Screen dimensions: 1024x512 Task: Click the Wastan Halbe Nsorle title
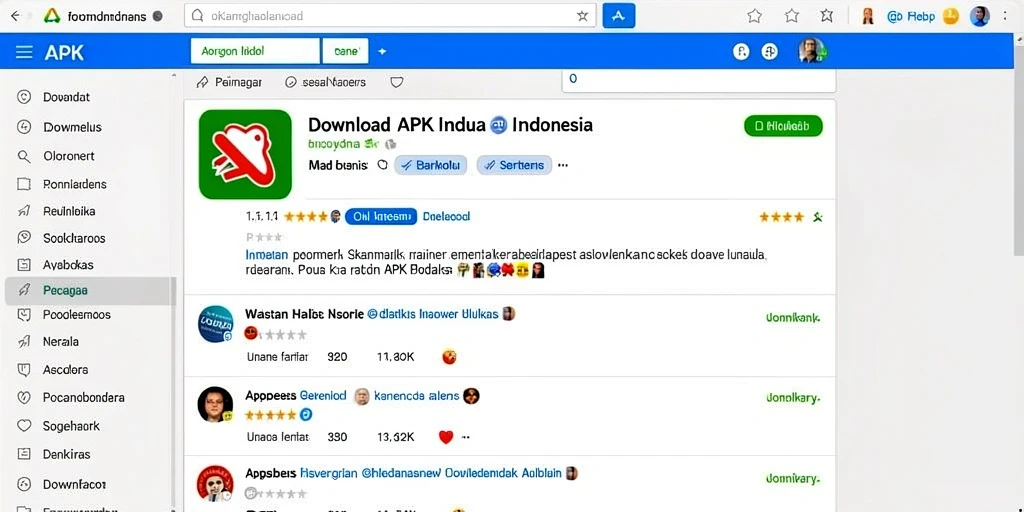304,314
